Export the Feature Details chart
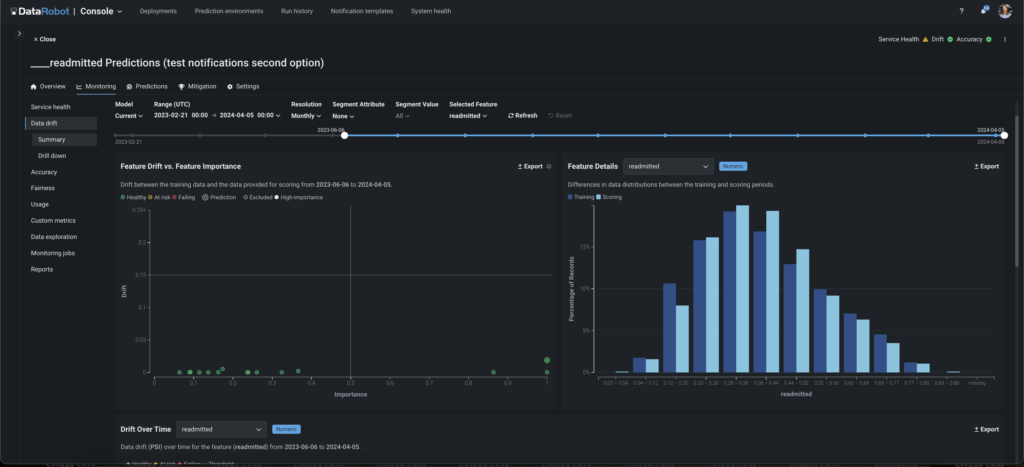The image size is (1024, 467). point(986,166)
